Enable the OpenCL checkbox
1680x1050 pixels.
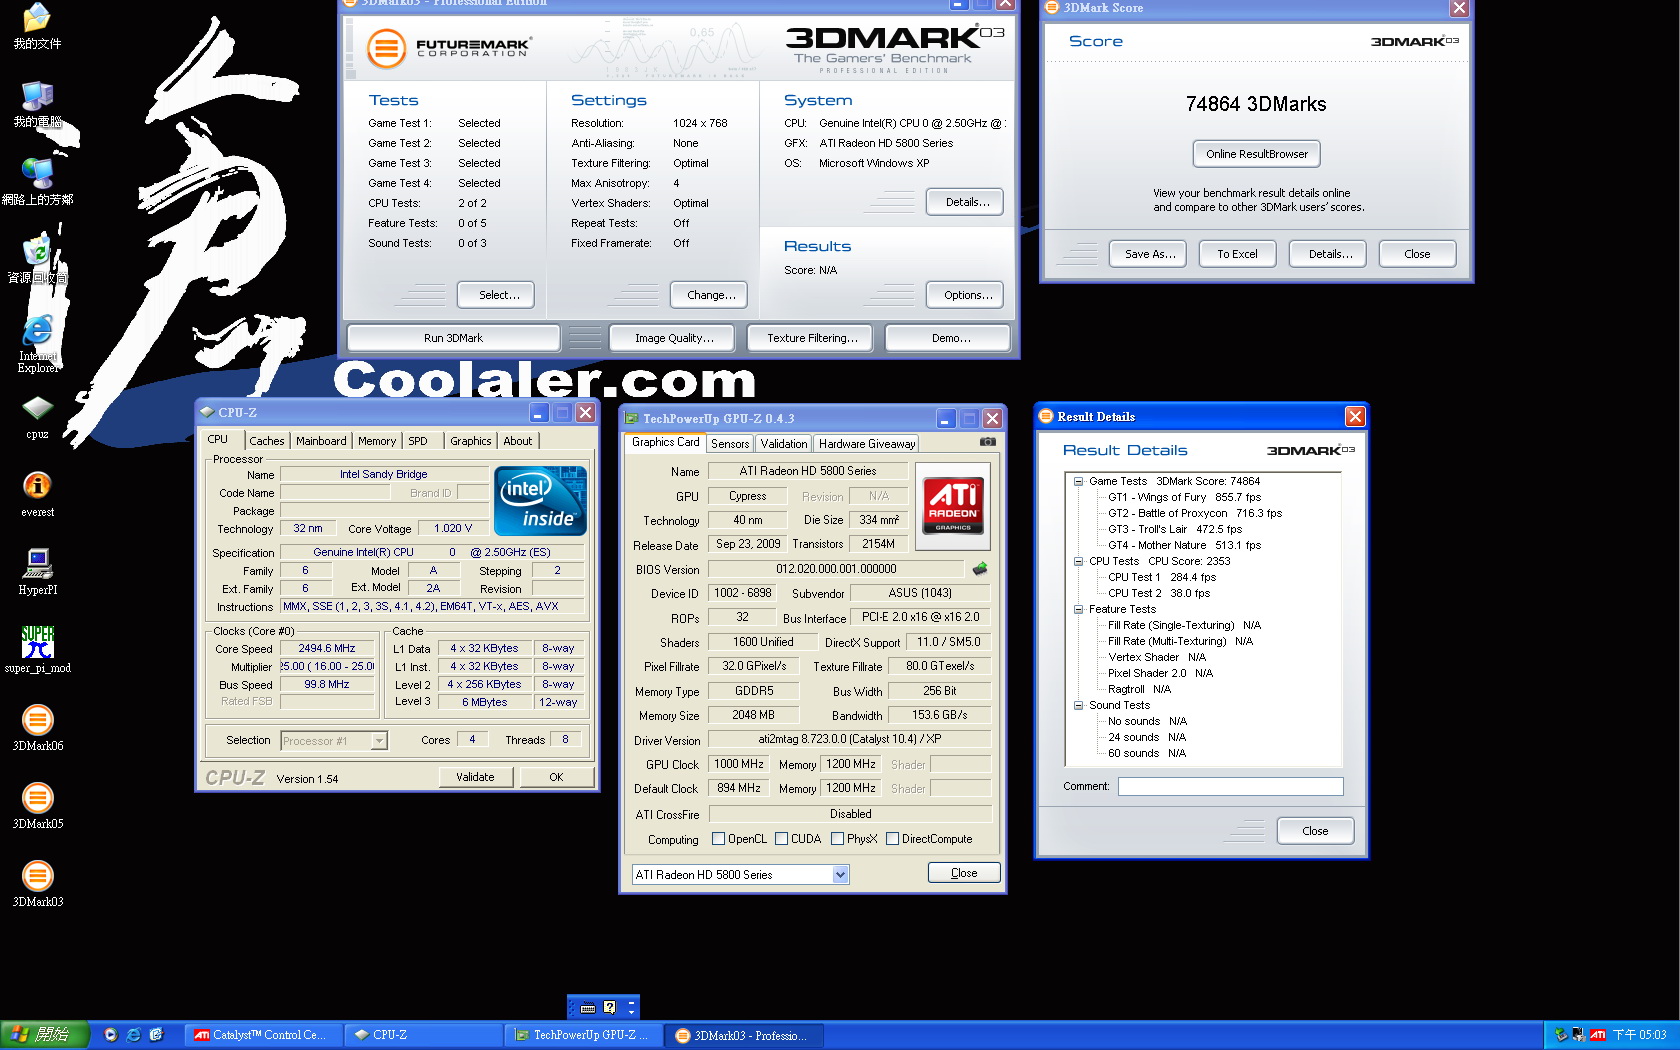pos(718,839)
